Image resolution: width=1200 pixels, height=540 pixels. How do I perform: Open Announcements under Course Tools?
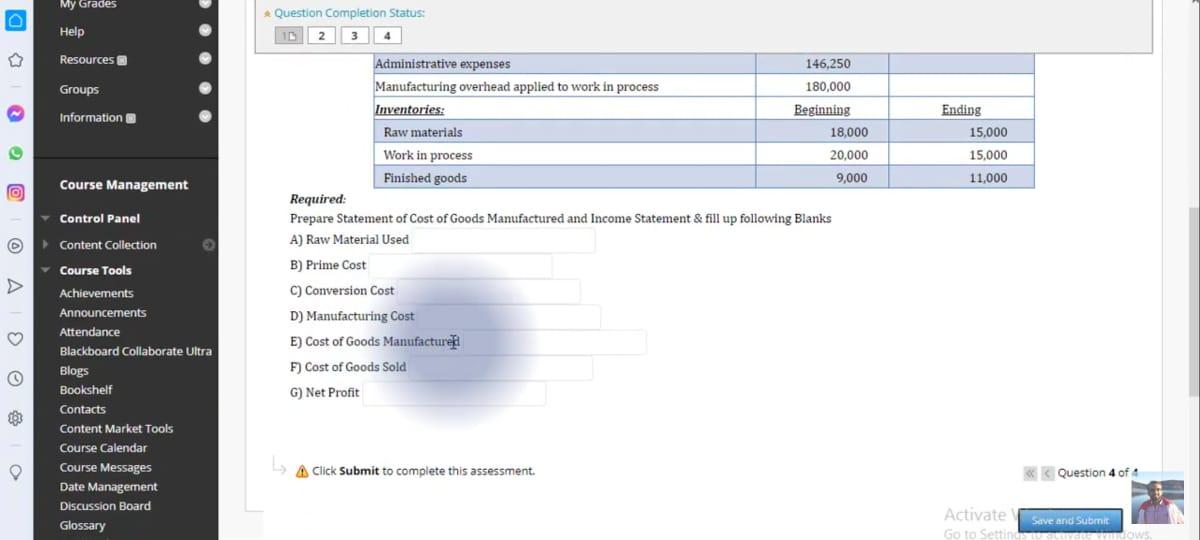click(103, 312)
